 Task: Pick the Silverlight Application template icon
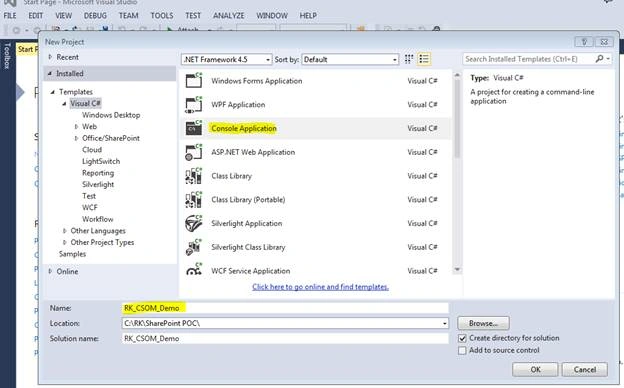pos(194,223)
